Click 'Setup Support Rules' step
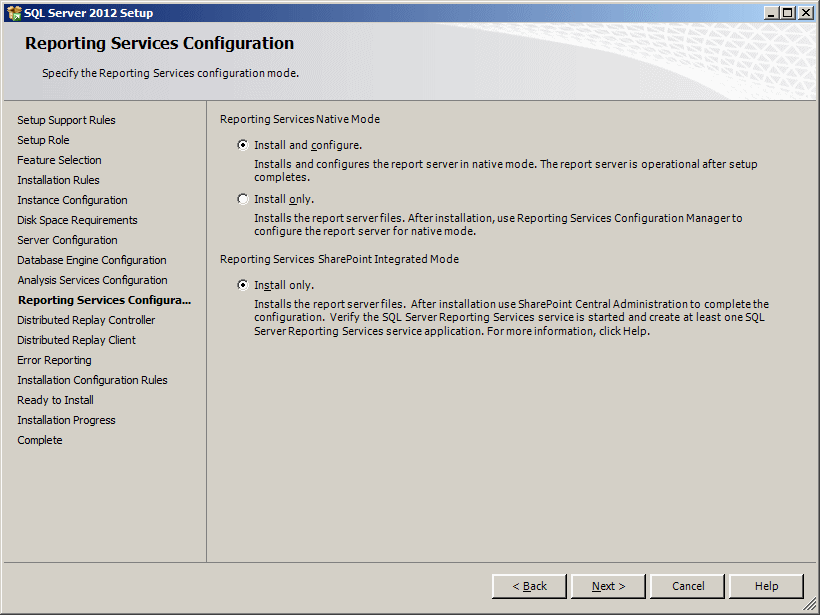The height and width of the screenshot is (615, 820). click(x=66, y=120)
